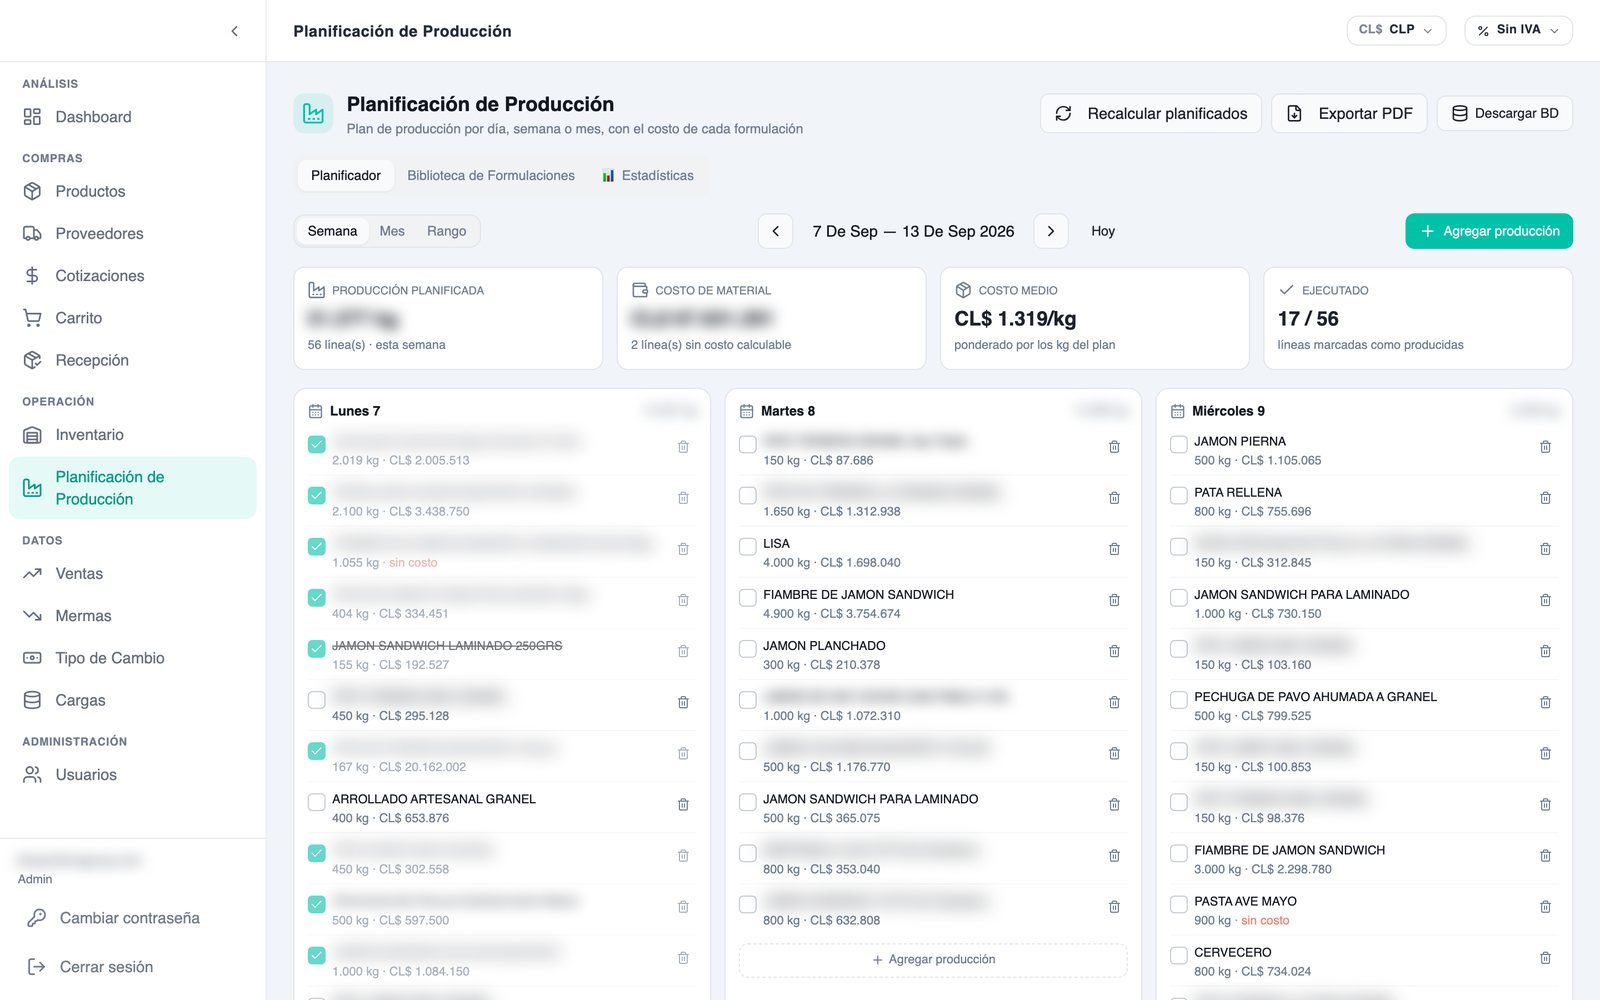This screenshot has width=1600, height=1000.
Task: Delete the LISA production line
Action: click(1114, 549)
